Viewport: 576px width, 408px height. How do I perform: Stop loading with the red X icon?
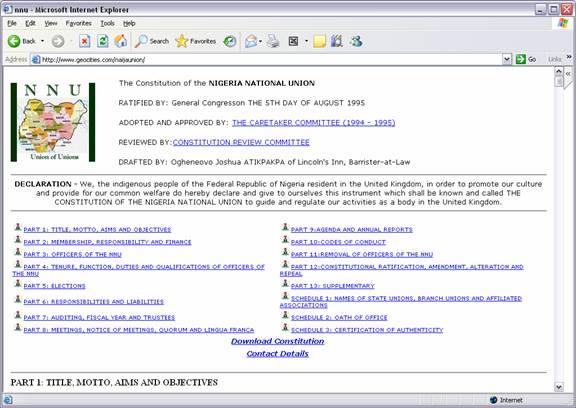84,41
